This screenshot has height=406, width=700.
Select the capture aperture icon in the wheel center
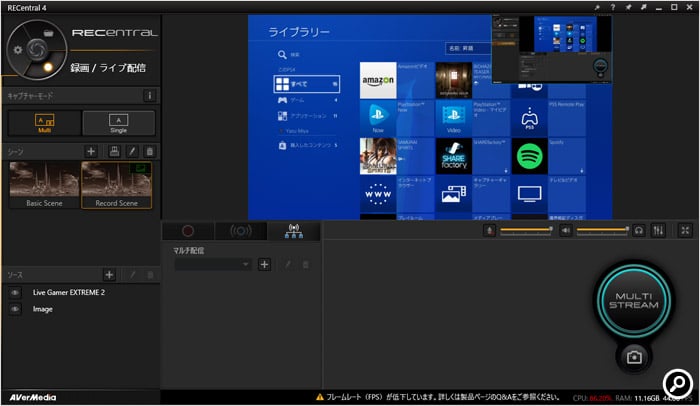tap(37, 49)
